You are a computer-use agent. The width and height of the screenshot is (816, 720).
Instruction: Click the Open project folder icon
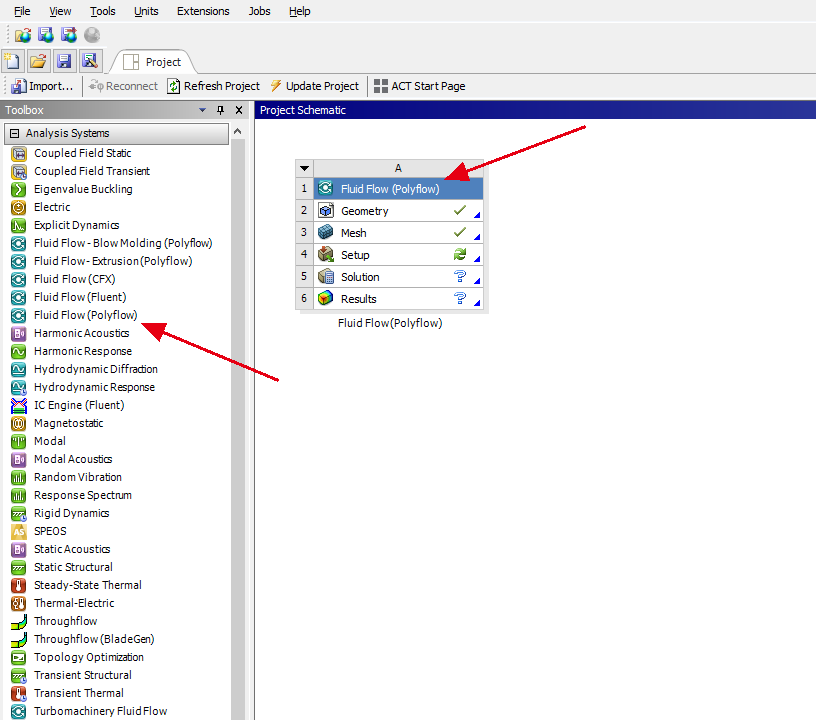pos(38,61)
